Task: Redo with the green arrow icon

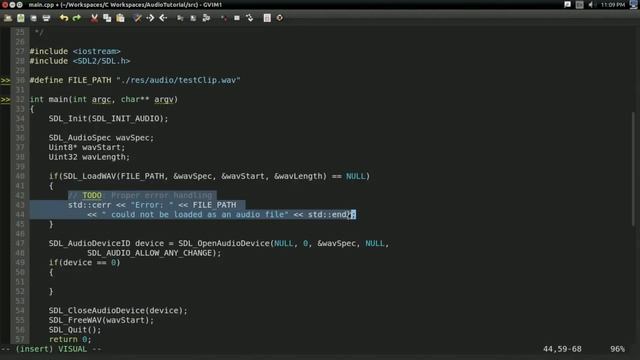Action: pos(77,18)
